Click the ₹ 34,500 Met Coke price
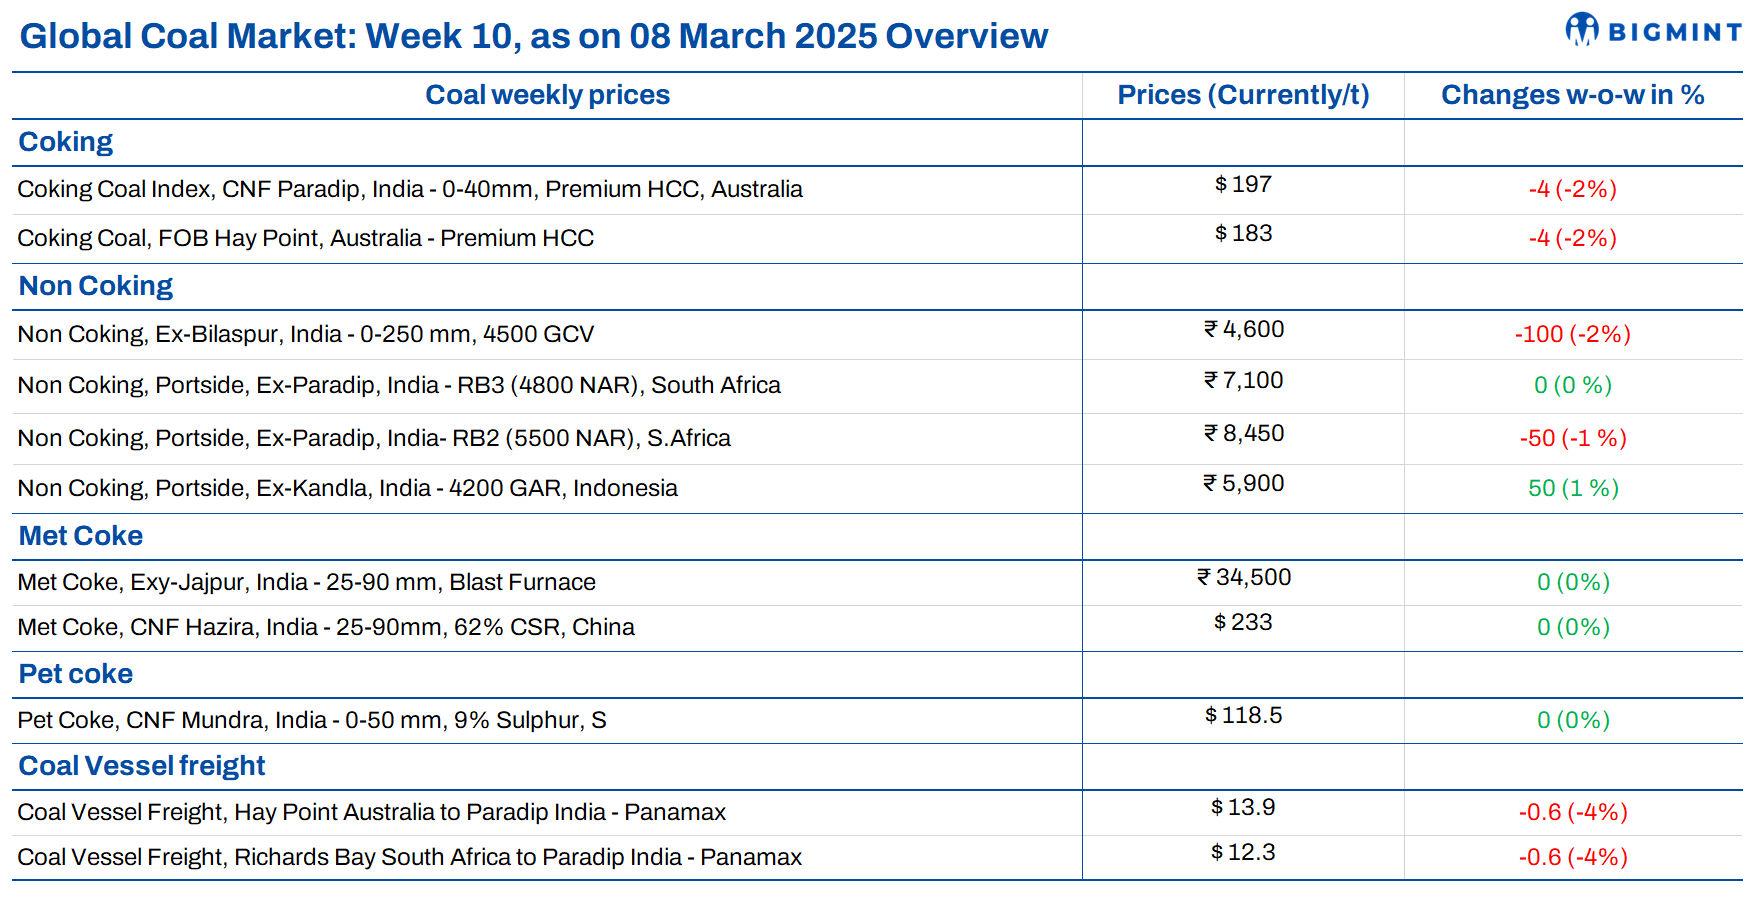The height and width of the screenshot is (910, 1760). pyautogui.click(x=1244, y=578)
